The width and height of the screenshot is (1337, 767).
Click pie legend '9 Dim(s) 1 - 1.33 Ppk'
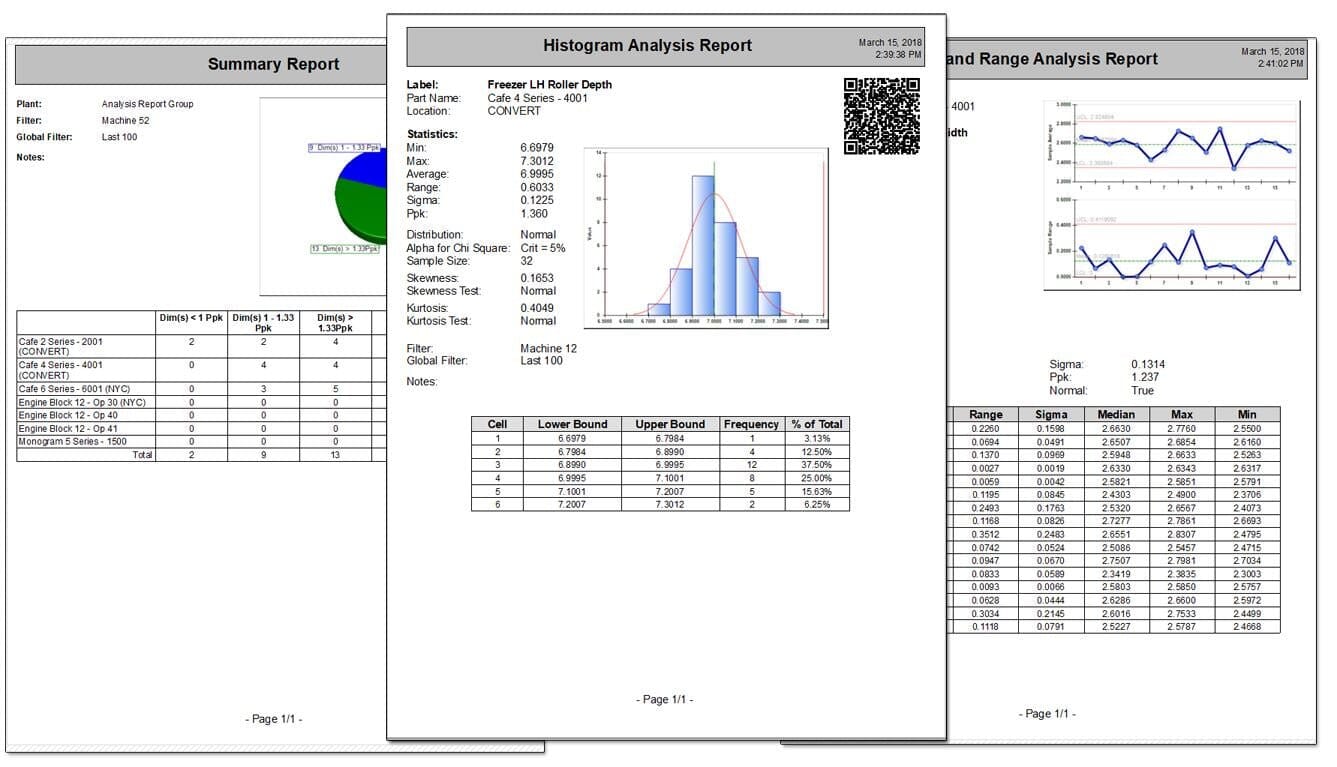[x=346, y=148]
